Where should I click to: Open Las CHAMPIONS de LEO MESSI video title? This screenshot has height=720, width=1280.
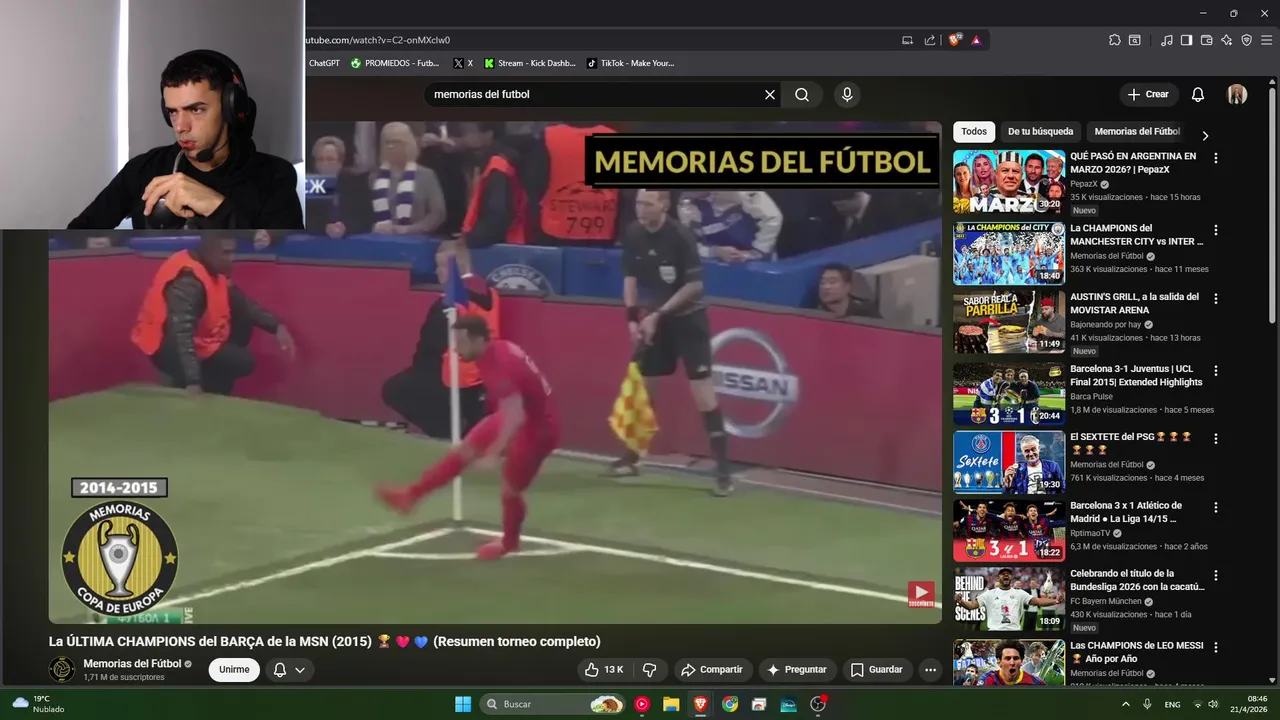coord(1136,652)
